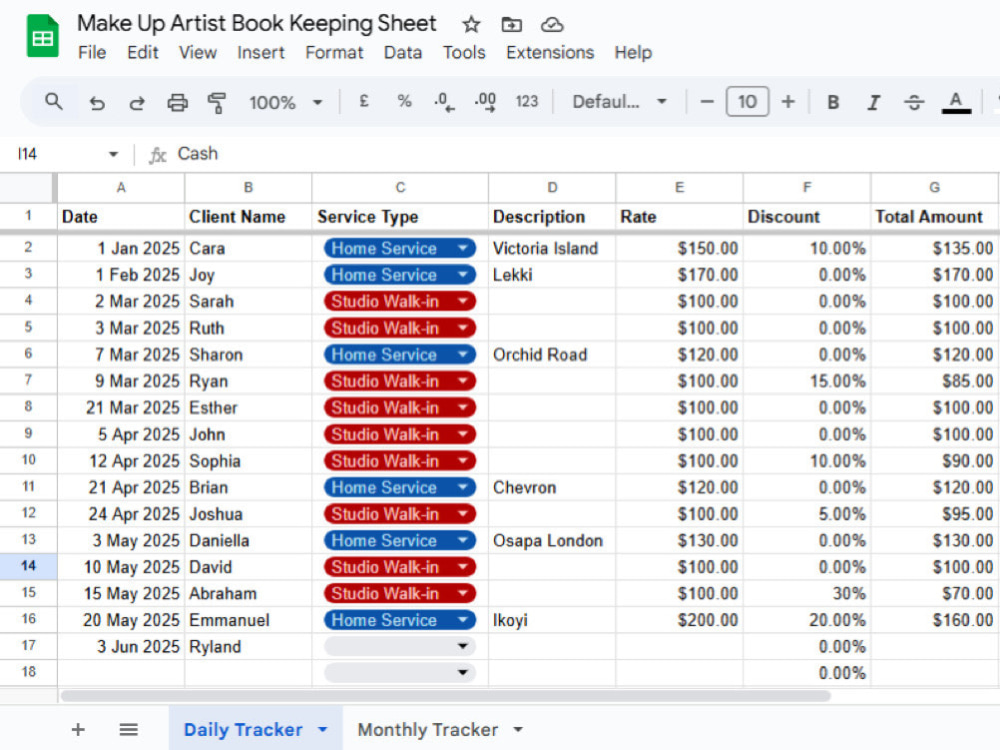
Task: Click the Total Amount header cell
Action: pos(934,217)
